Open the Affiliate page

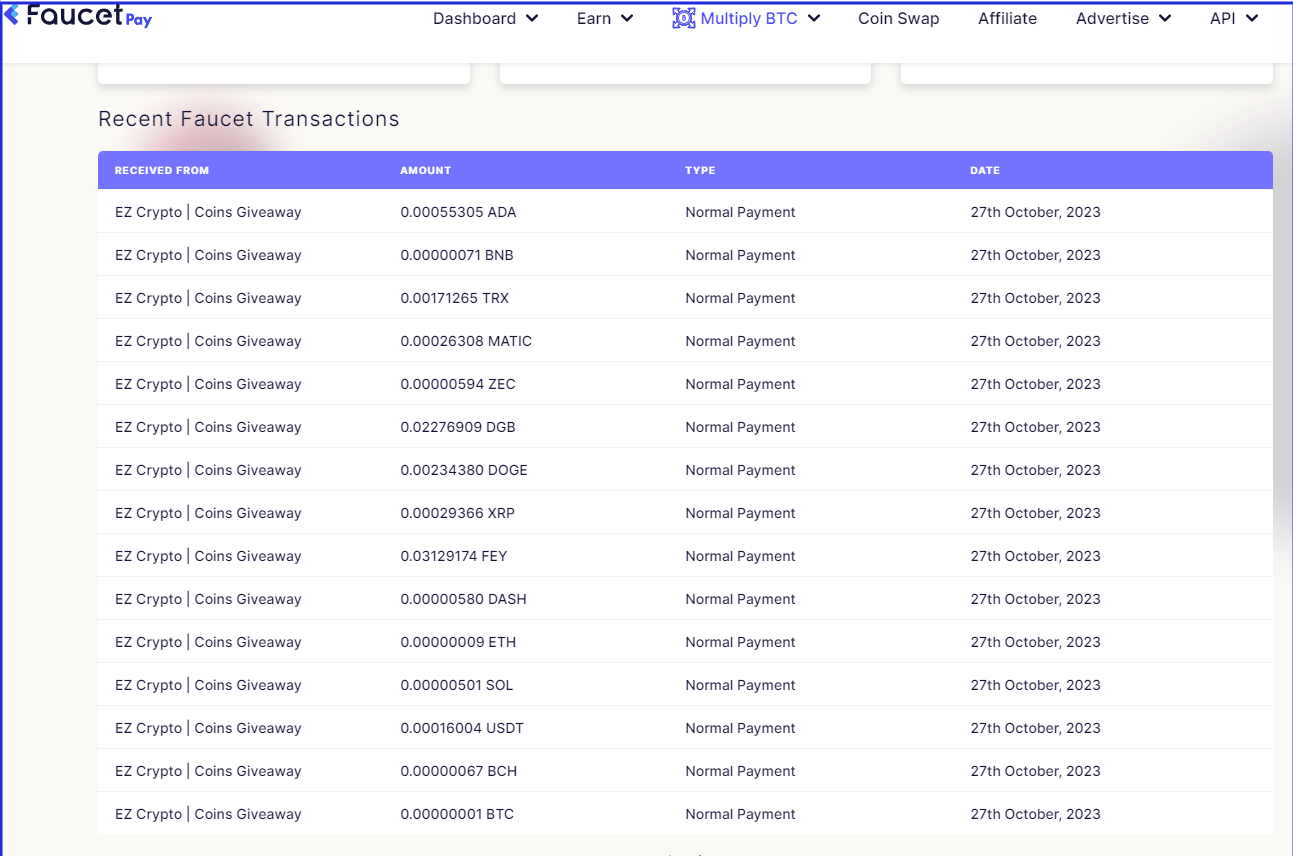click(1007, 18)
